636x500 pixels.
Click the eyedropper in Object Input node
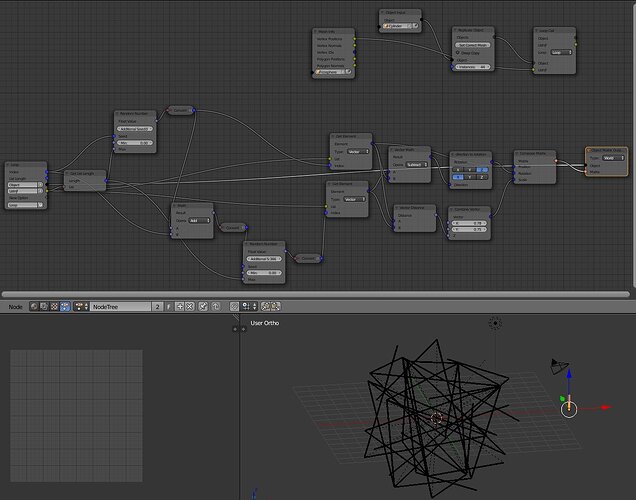[x=415, y=26]
